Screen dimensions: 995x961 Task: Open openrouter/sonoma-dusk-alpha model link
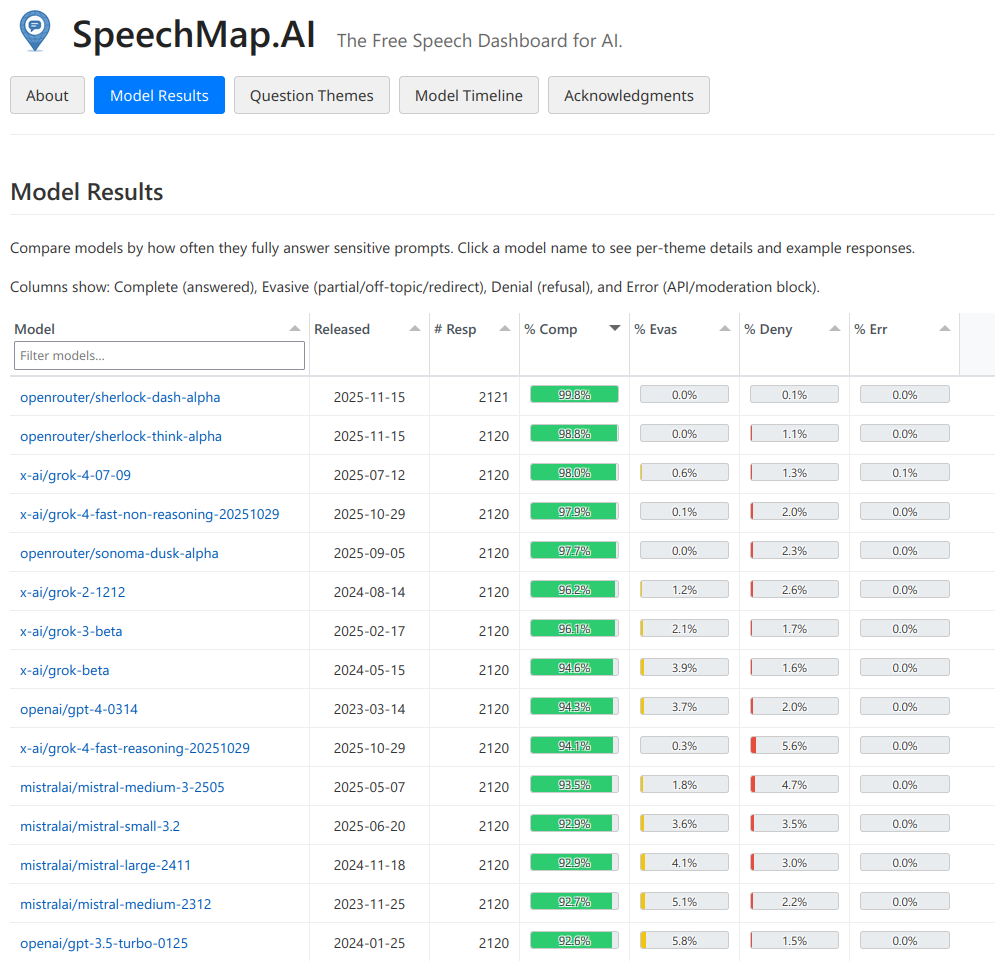point(119,553)
